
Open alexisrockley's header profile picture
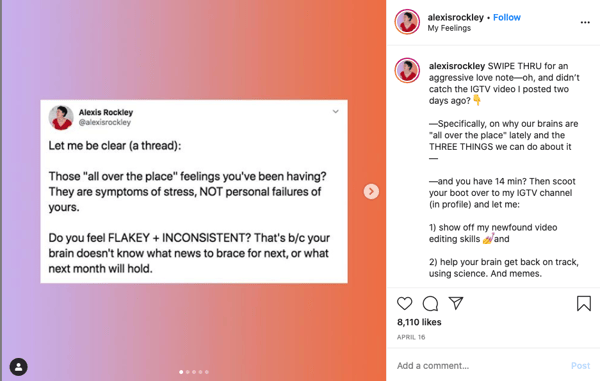click(407, 22)
